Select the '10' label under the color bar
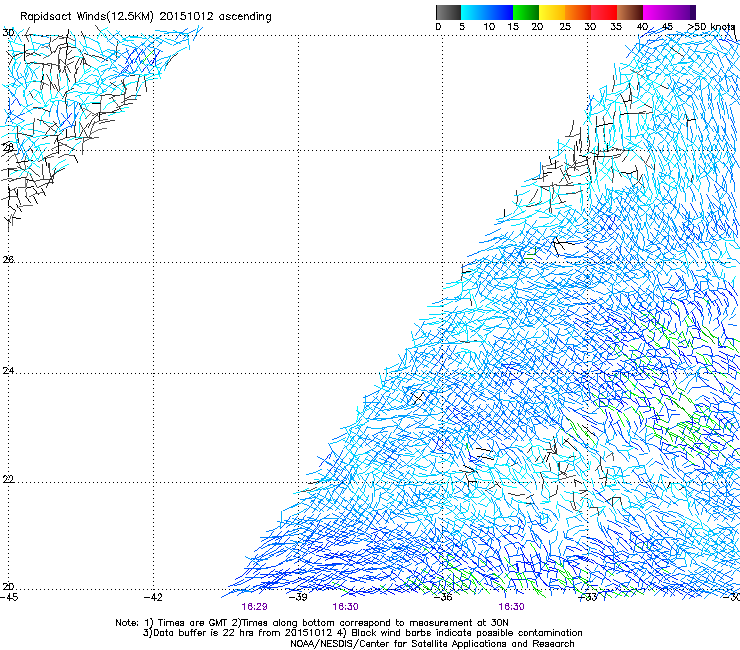740x650 pixels. pyautogui.click(x=489, y=27)
